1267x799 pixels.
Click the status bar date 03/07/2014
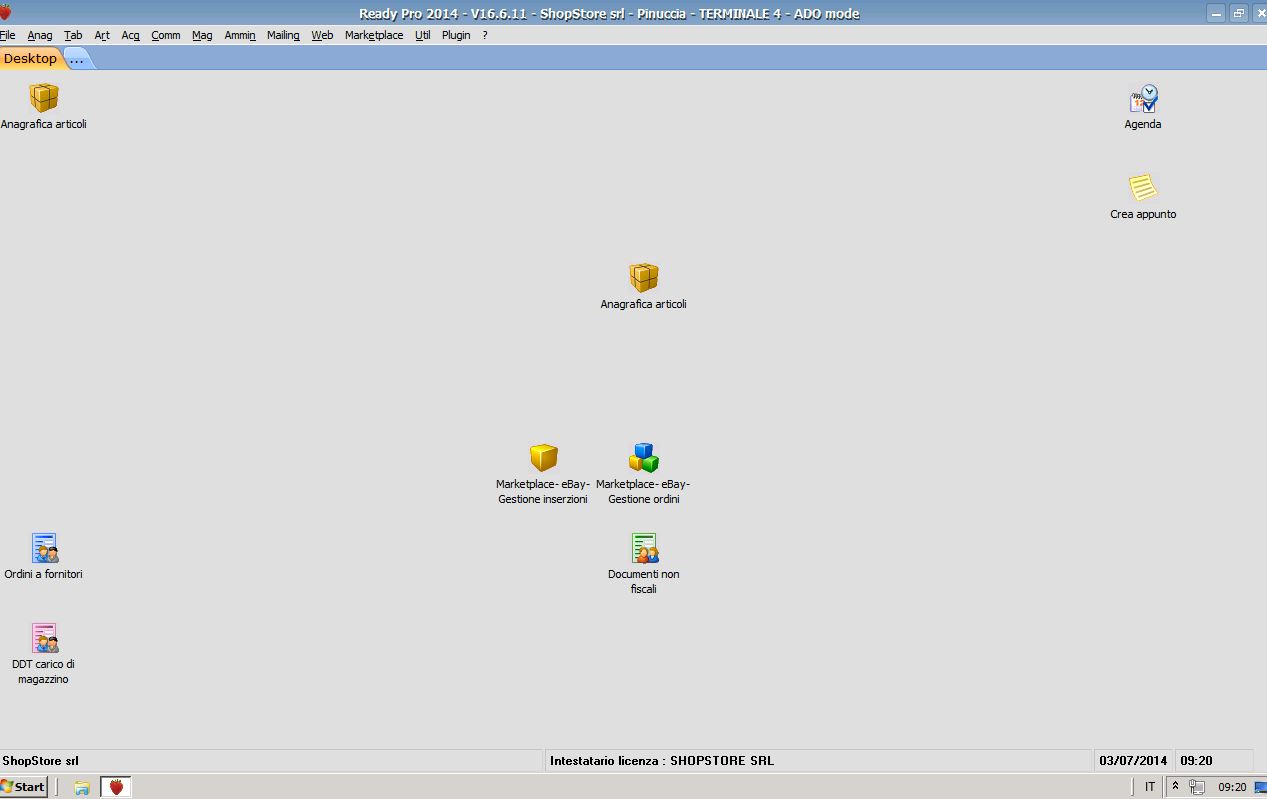click(x=1133, y=761)
